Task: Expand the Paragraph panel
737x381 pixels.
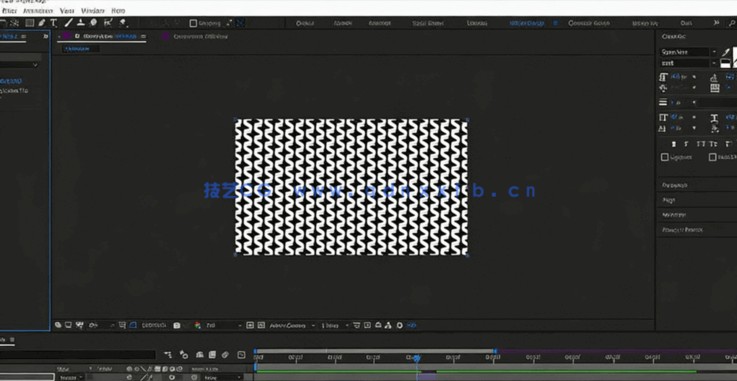Action: [x=674, y=185]
